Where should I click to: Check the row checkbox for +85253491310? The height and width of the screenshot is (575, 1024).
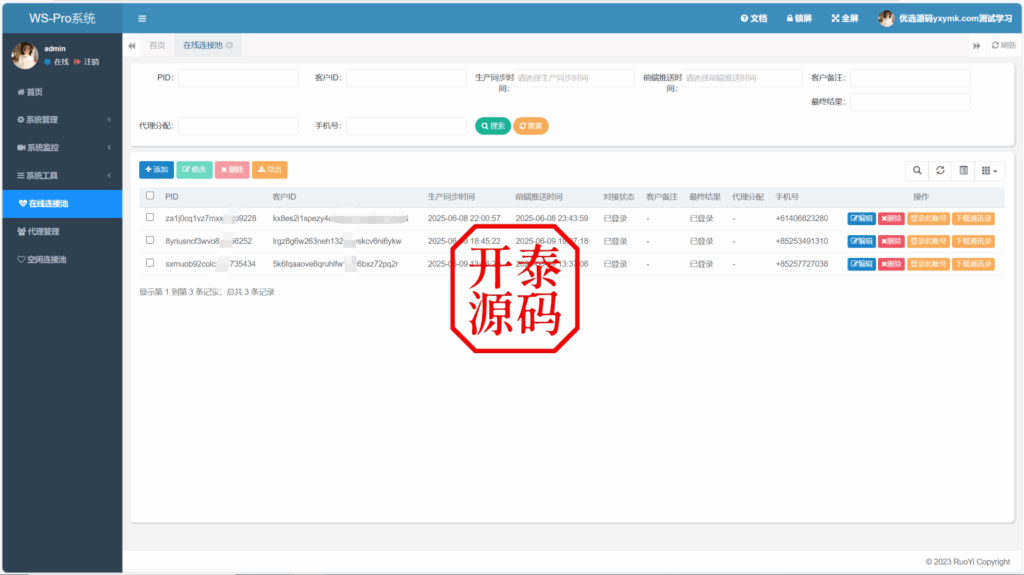(x=150, y=240)
